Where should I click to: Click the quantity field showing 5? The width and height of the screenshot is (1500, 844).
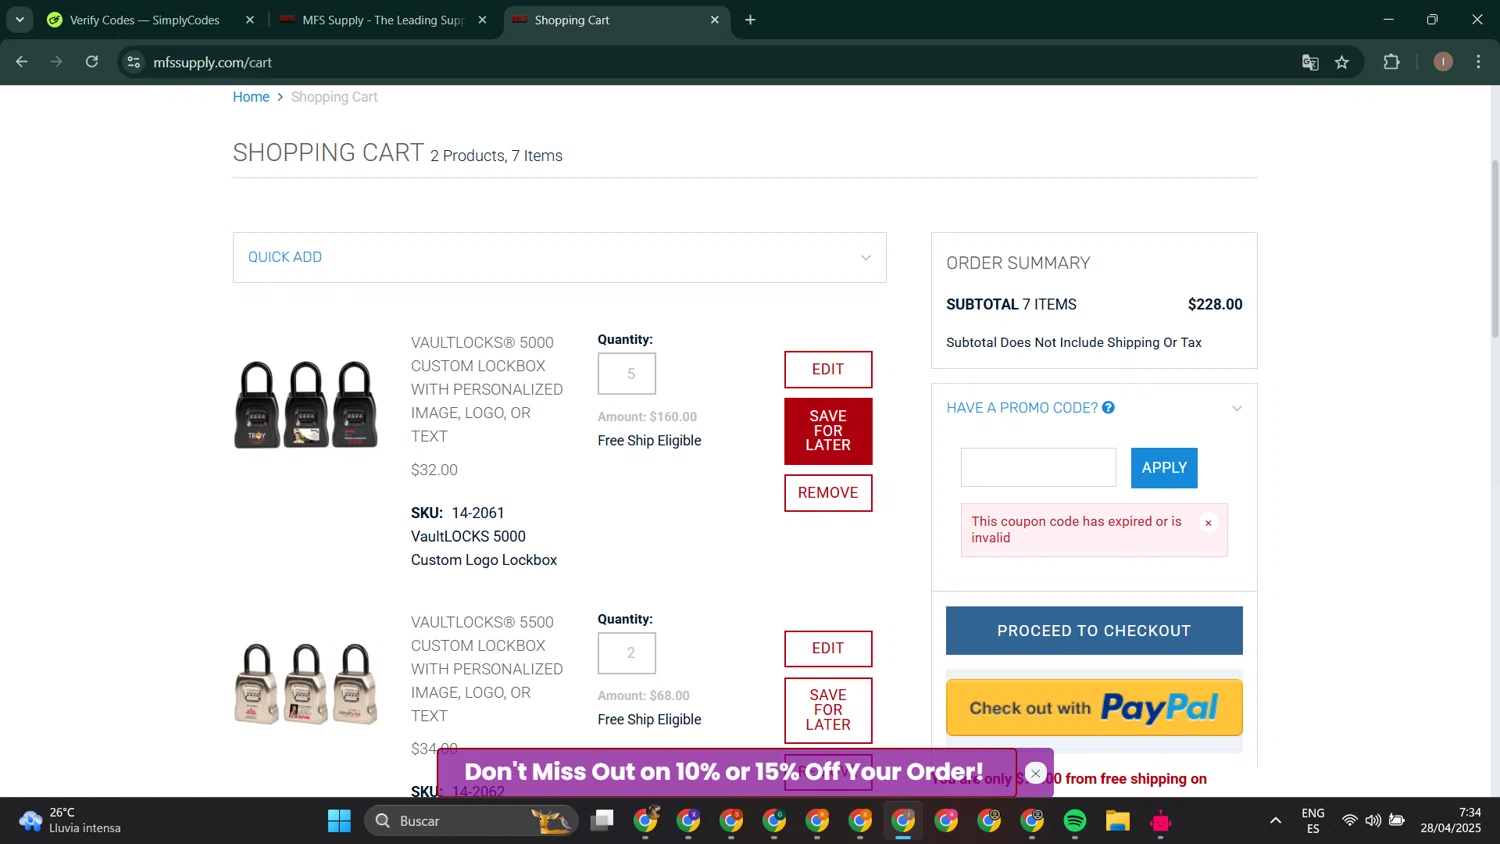627,374
